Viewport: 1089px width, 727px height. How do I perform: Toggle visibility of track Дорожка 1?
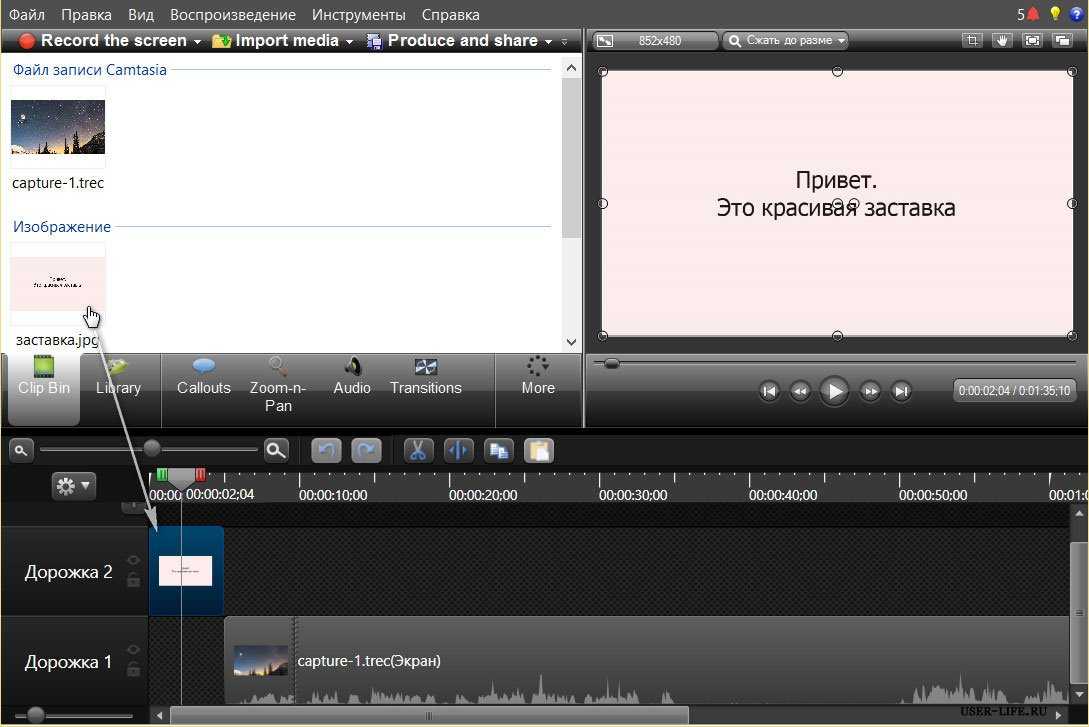click(133, 650)
